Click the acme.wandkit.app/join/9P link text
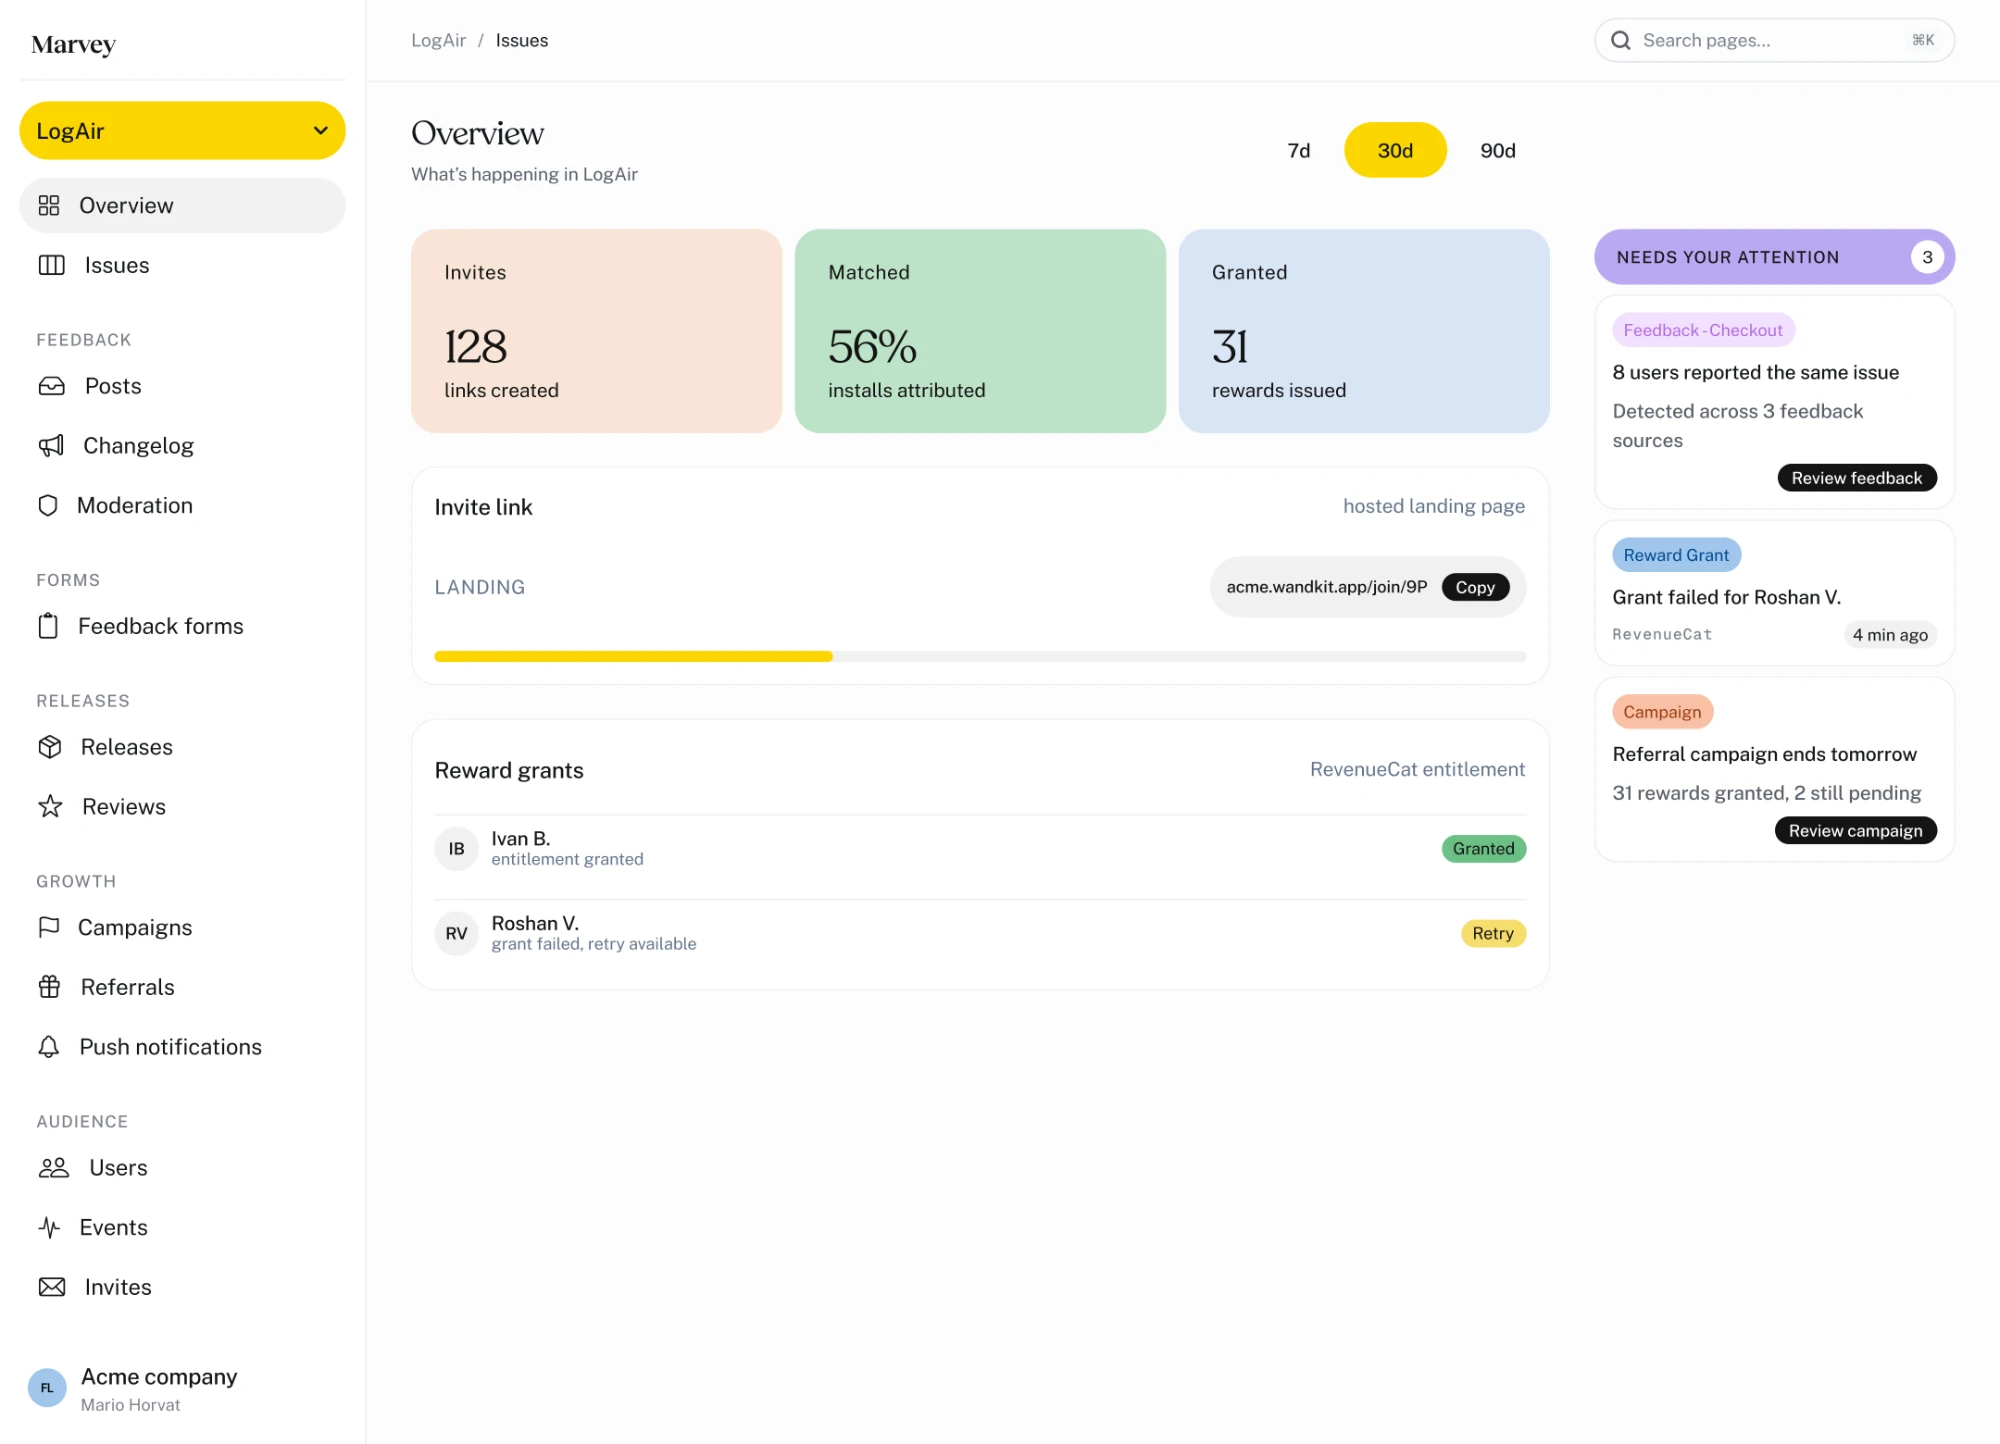The width and height of the screenshot is (2000, 1444). (1326, 587)
